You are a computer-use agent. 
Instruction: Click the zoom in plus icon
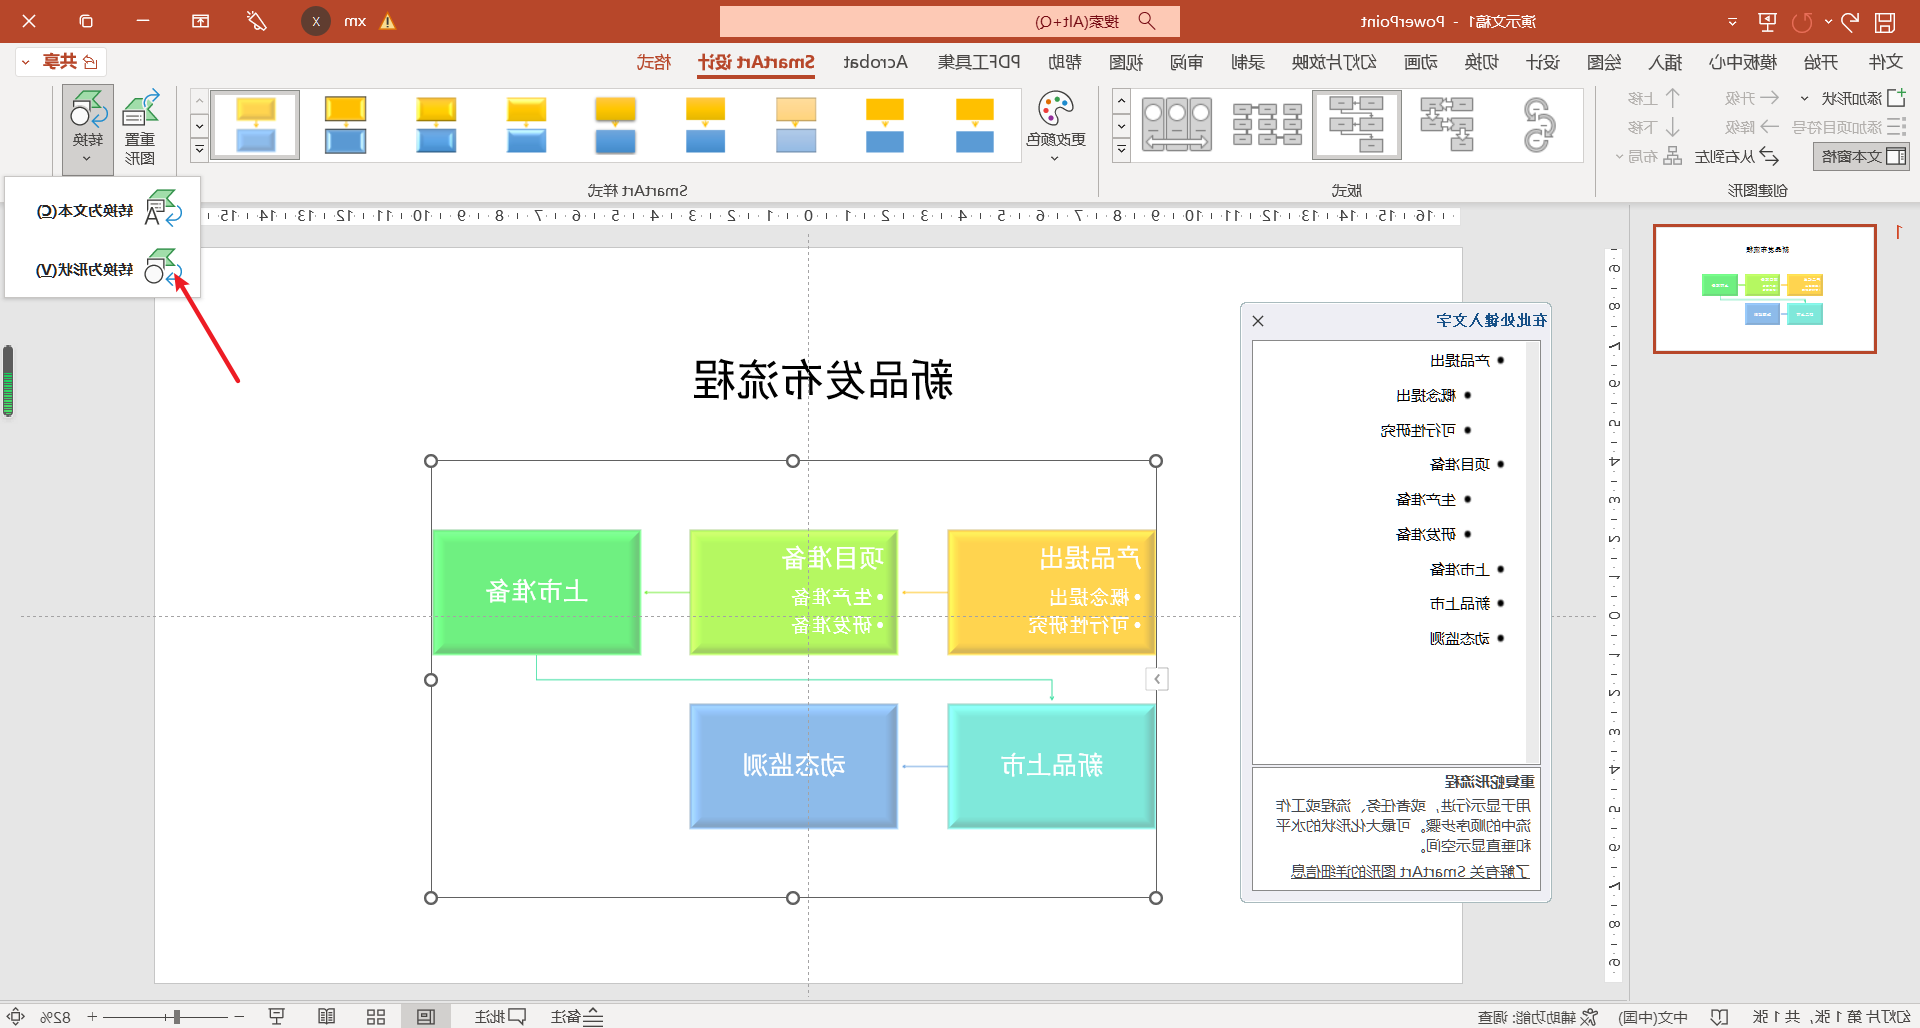92,1016
